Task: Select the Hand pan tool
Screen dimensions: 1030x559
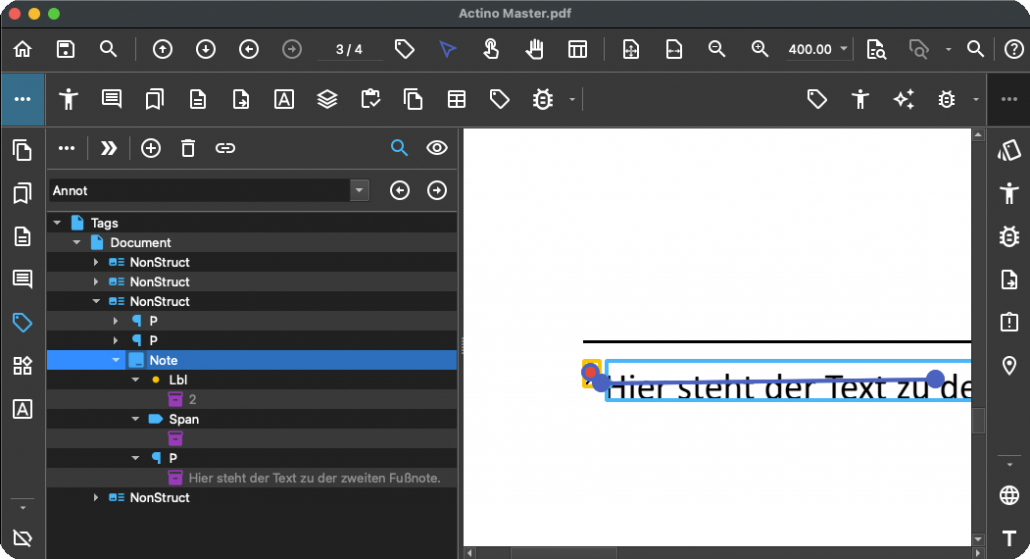Action: (x=535, y=49)
